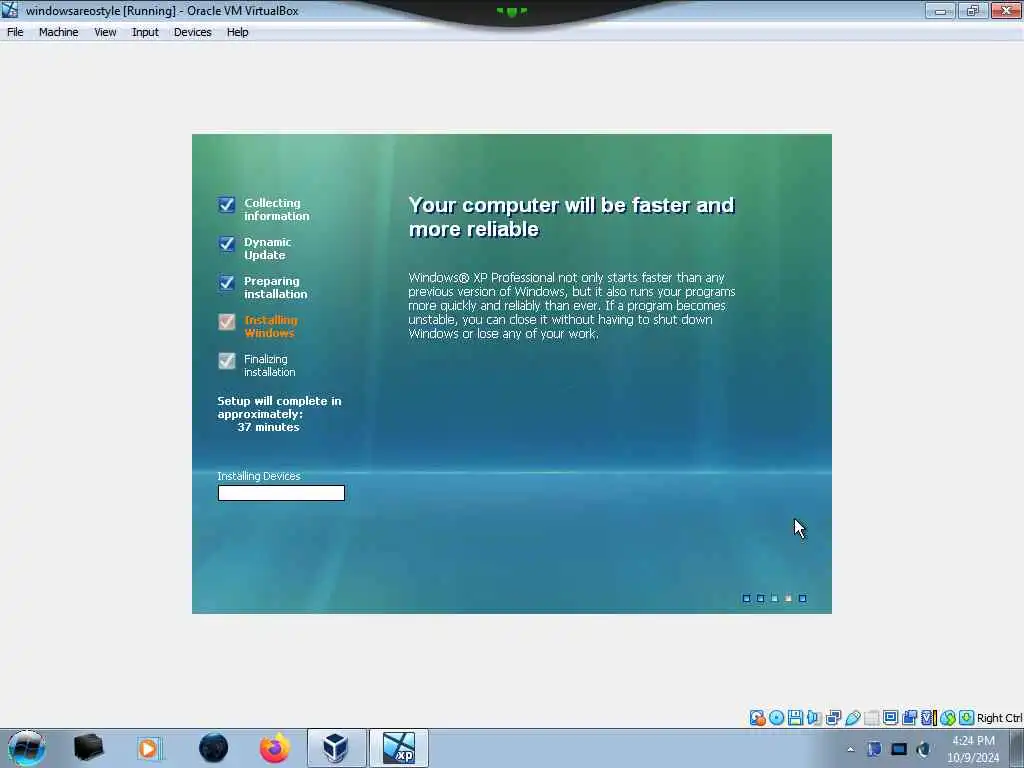
Task: Click the Show desktop strip
Action: click(1017, 748)
